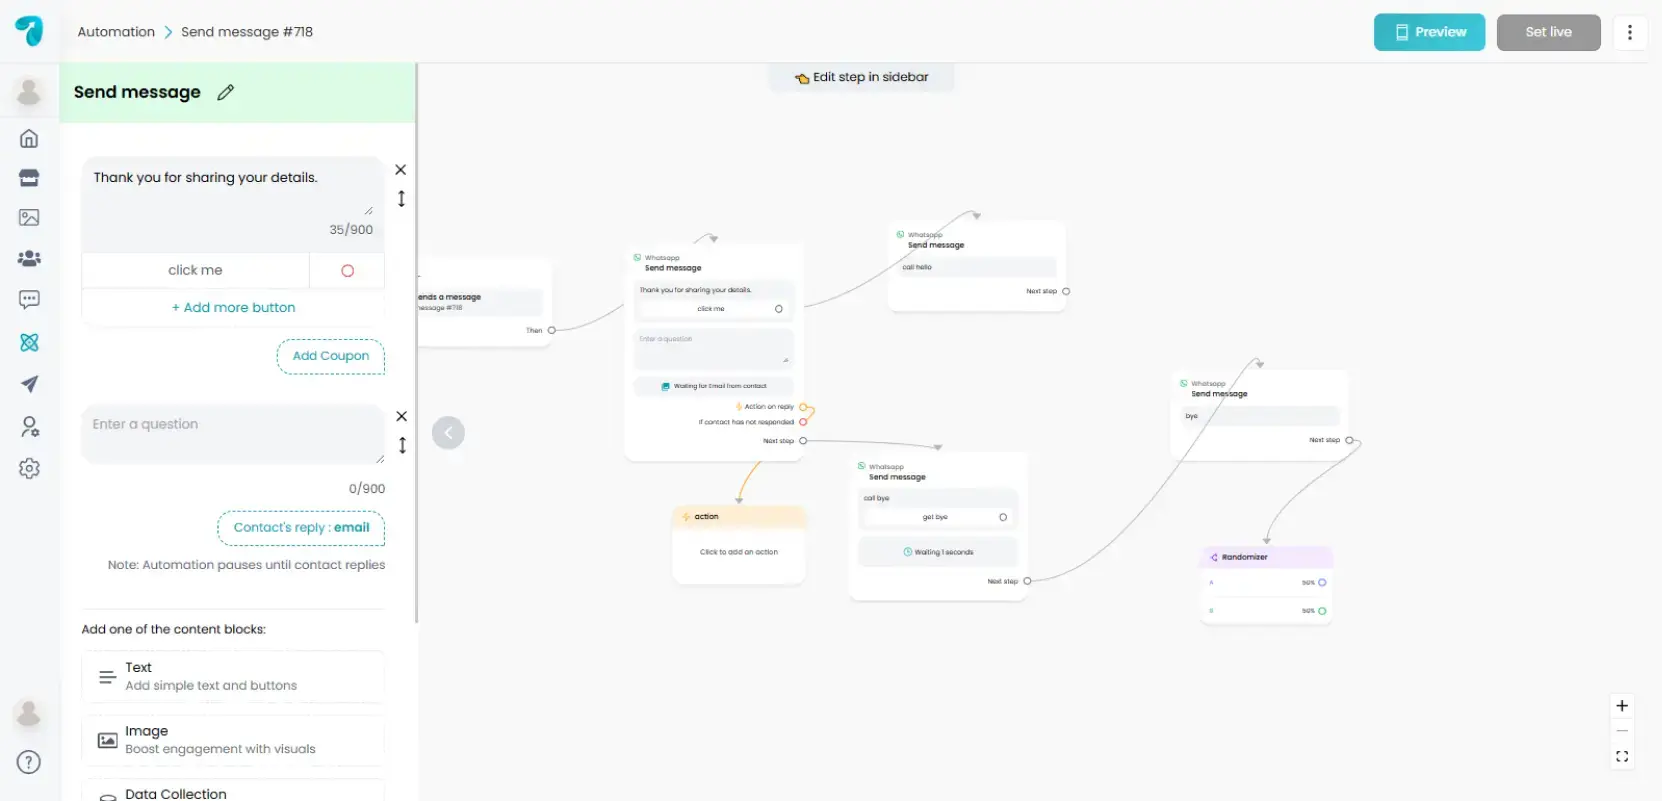Go to Automation in the breadcrumb
The width and height of the screenshot is (1662, 801).
[116, 32]
